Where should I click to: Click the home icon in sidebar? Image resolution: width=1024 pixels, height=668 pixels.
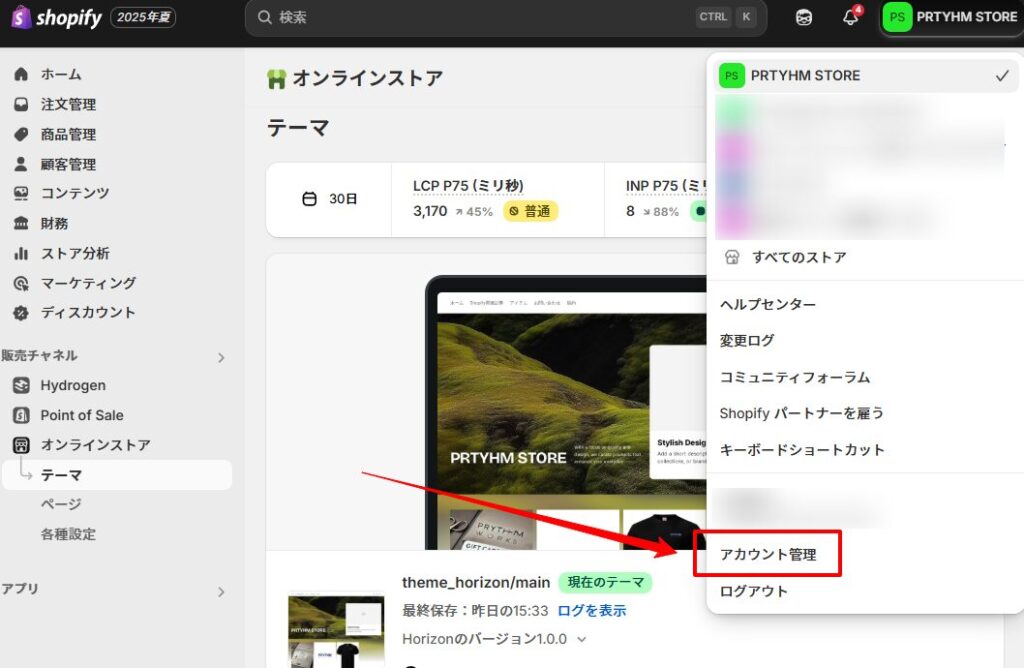point(21,74)
